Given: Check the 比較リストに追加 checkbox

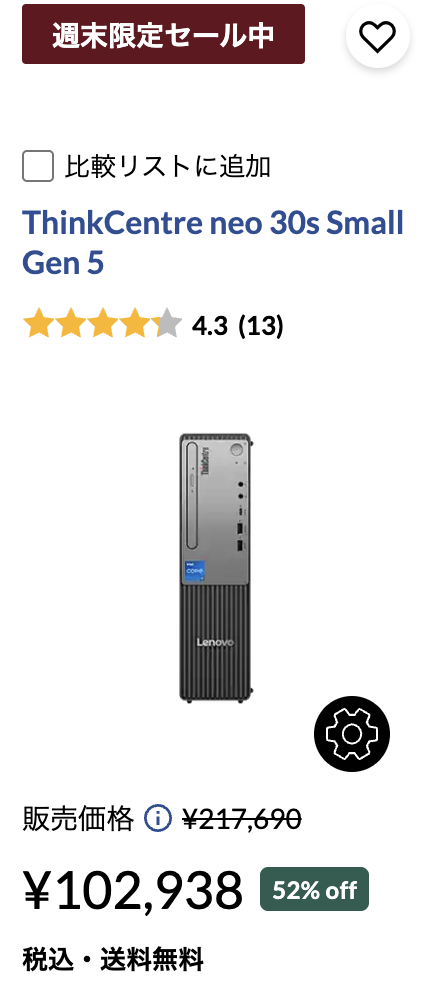Looking at the screenshot, I should (x=38, y=166).
